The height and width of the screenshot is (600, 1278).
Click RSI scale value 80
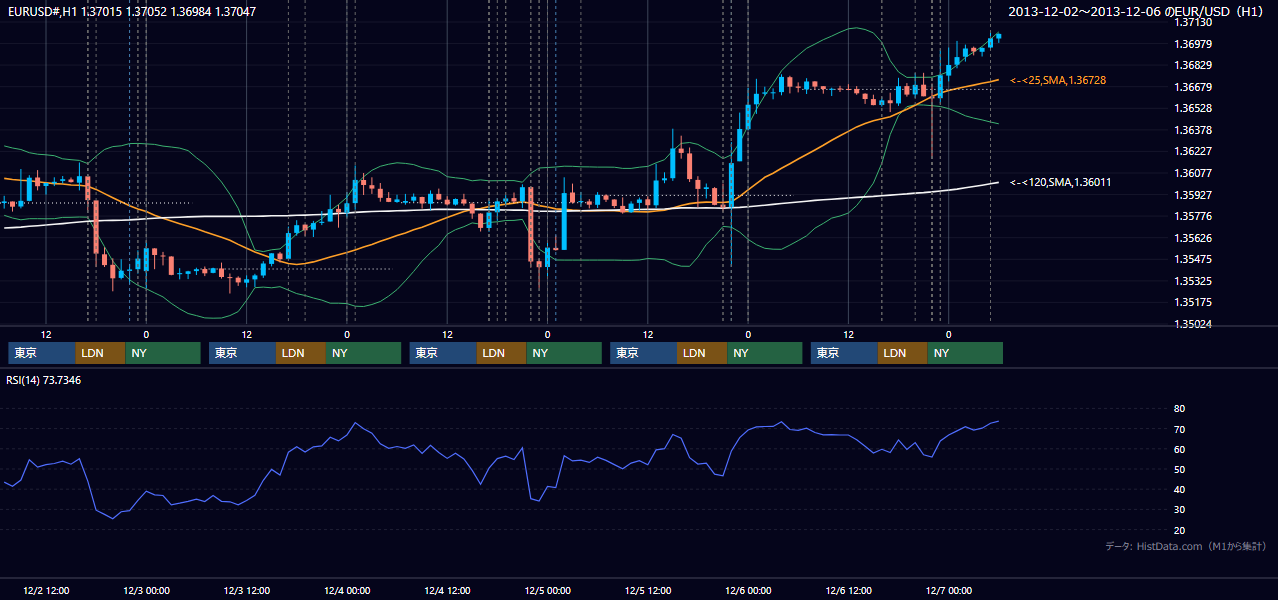(1179, 409)
